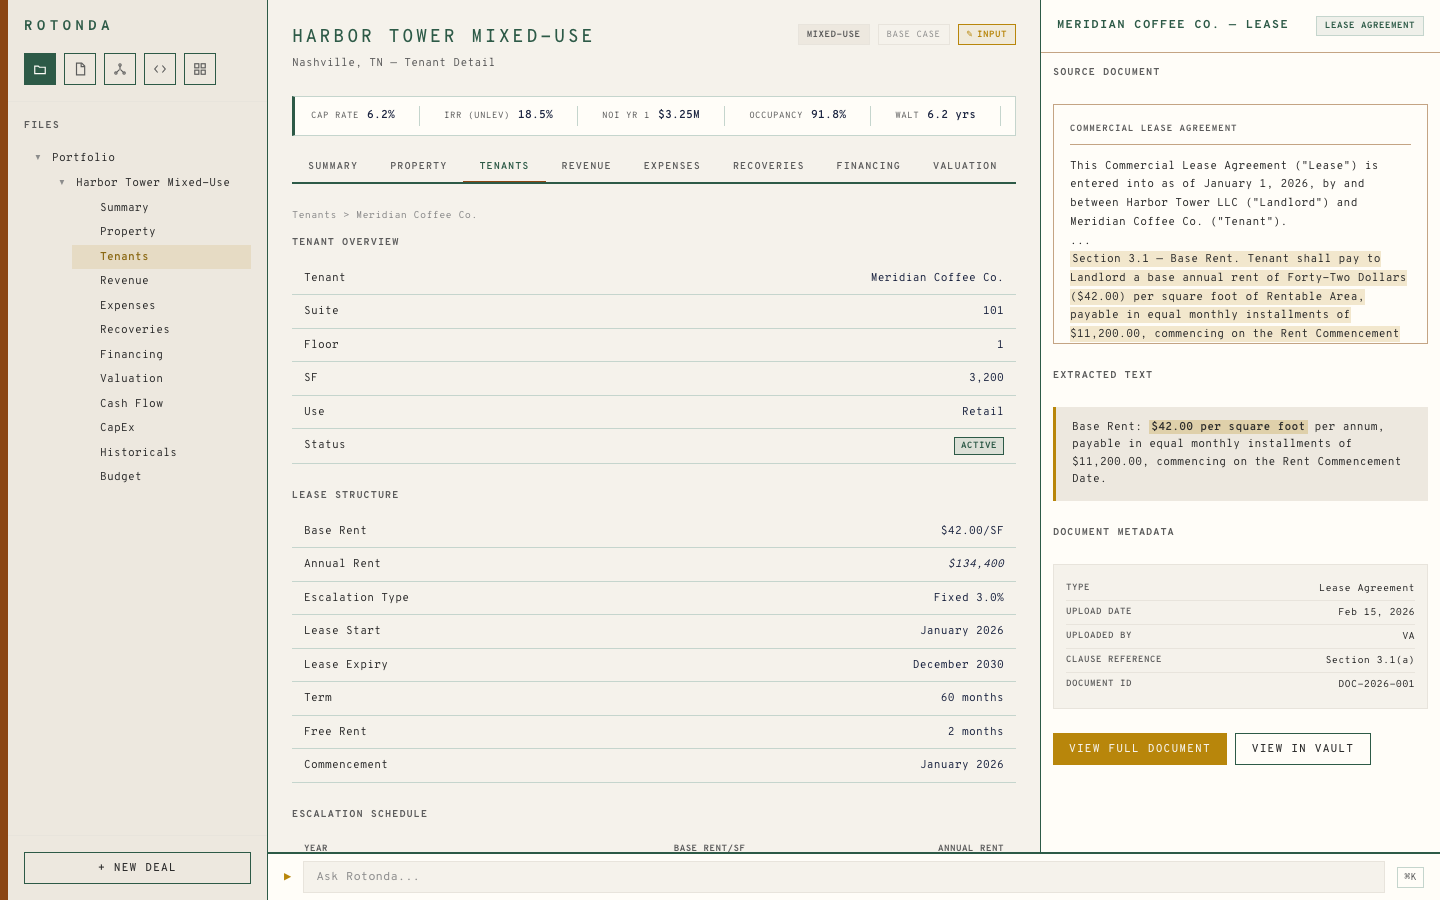Switch to BASE CASE scenario
The height and width of the screenshot is (900, 1440).
coord(913,33)
